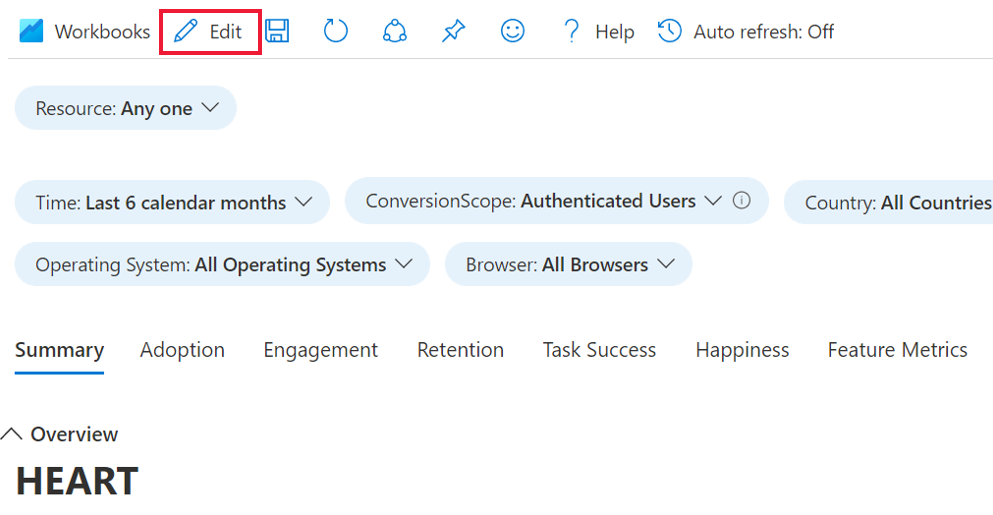Send feedback via the smiley face icon
This screenshot has width=993, height=515.
[x=513, y=32]
